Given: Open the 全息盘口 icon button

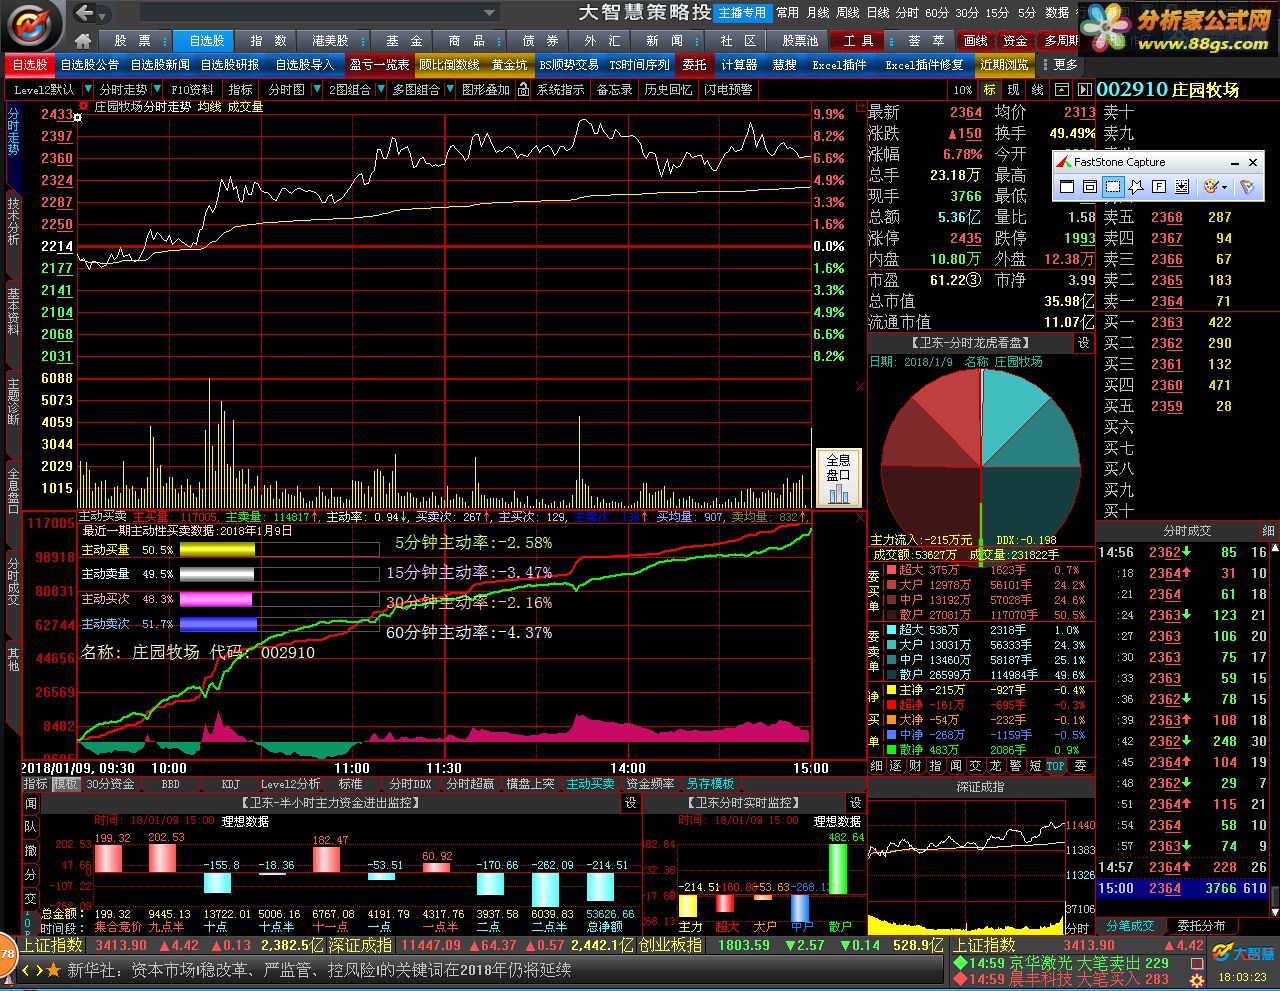Looking at the screenshot, I should coord(838,478).
